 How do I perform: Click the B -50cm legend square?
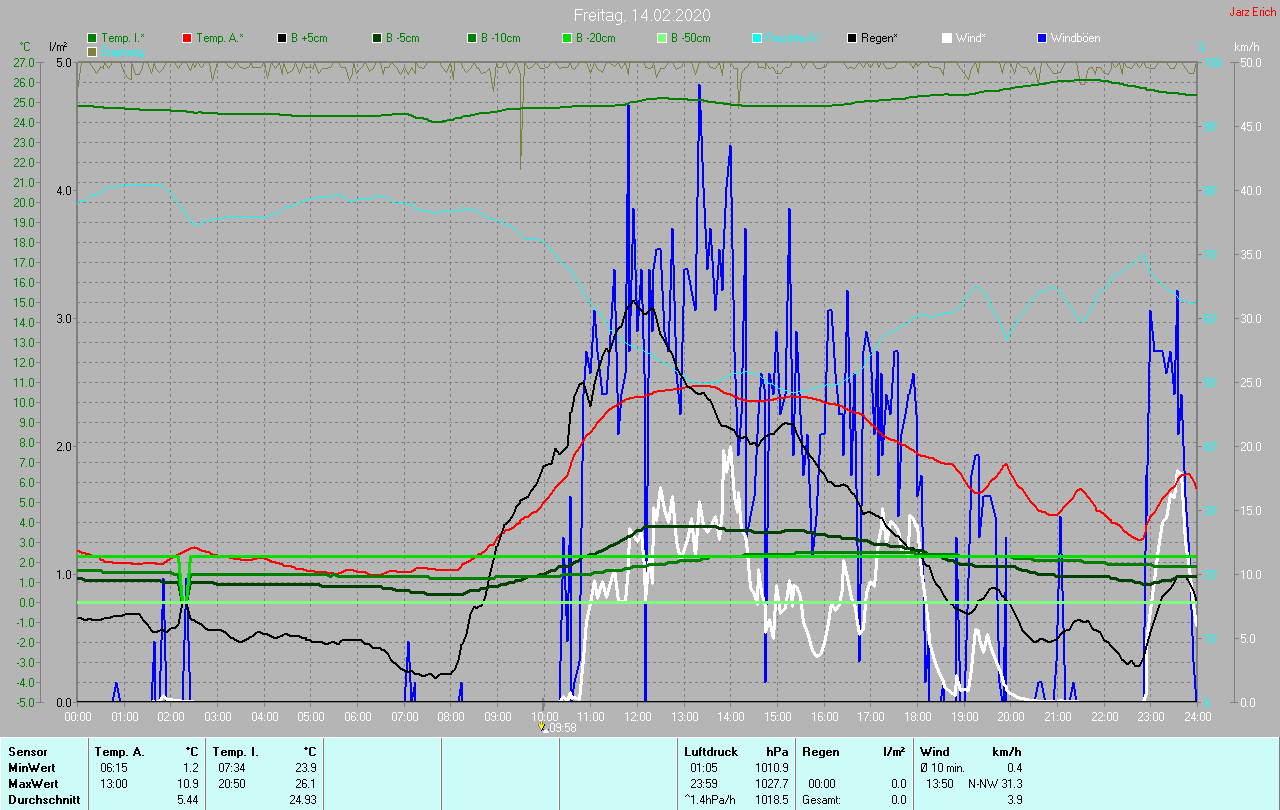click(x=662, y=38)
